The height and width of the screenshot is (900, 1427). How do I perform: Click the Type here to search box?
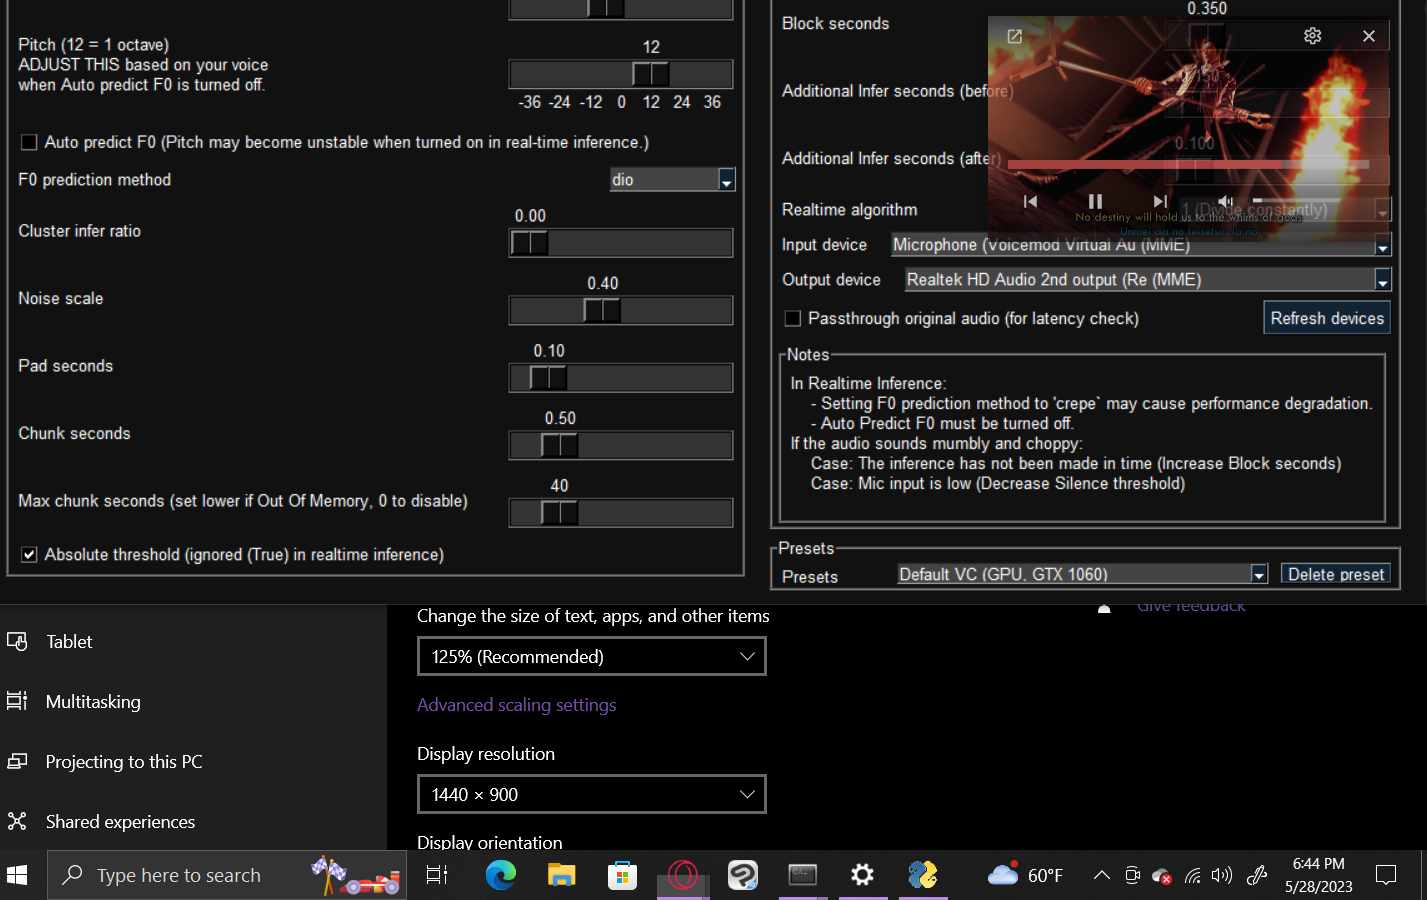(227, 875)
